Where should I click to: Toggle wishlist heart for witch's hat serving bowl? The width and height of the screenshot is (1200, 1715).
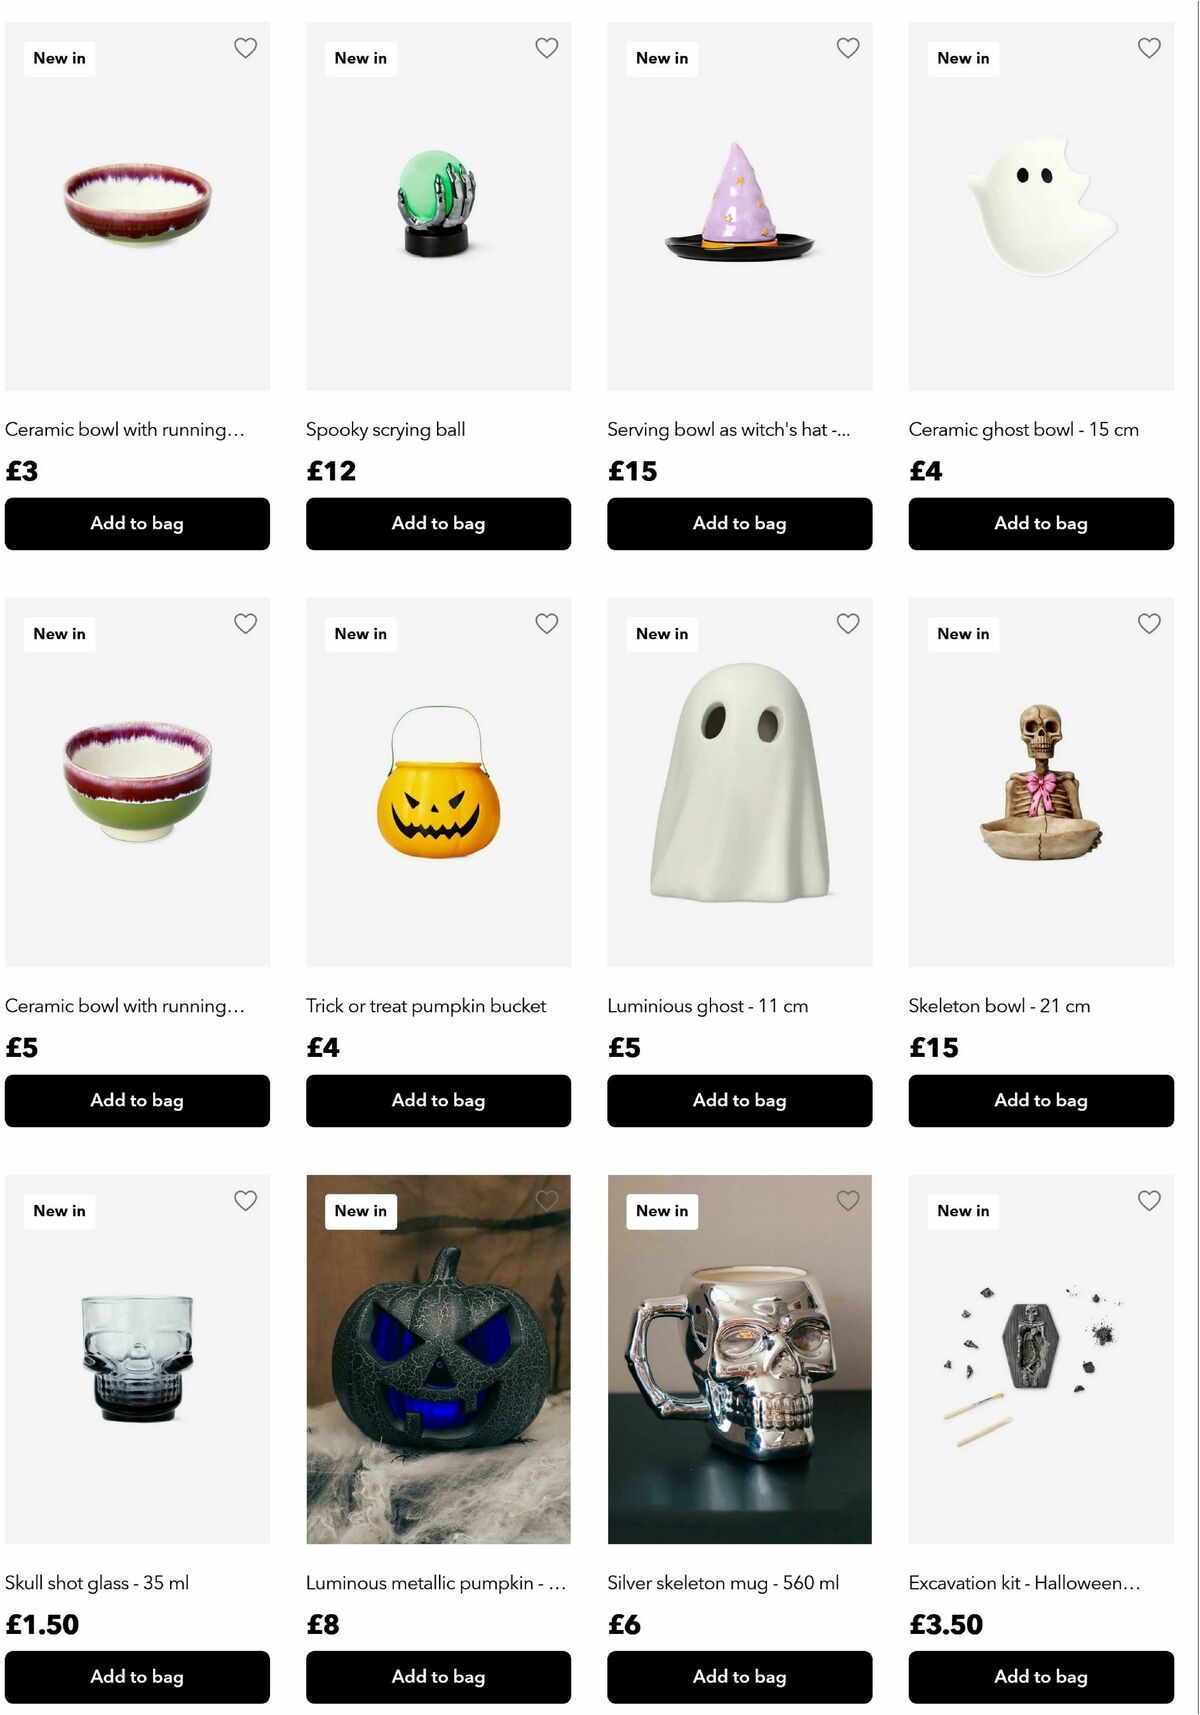[x=848, y=48]
